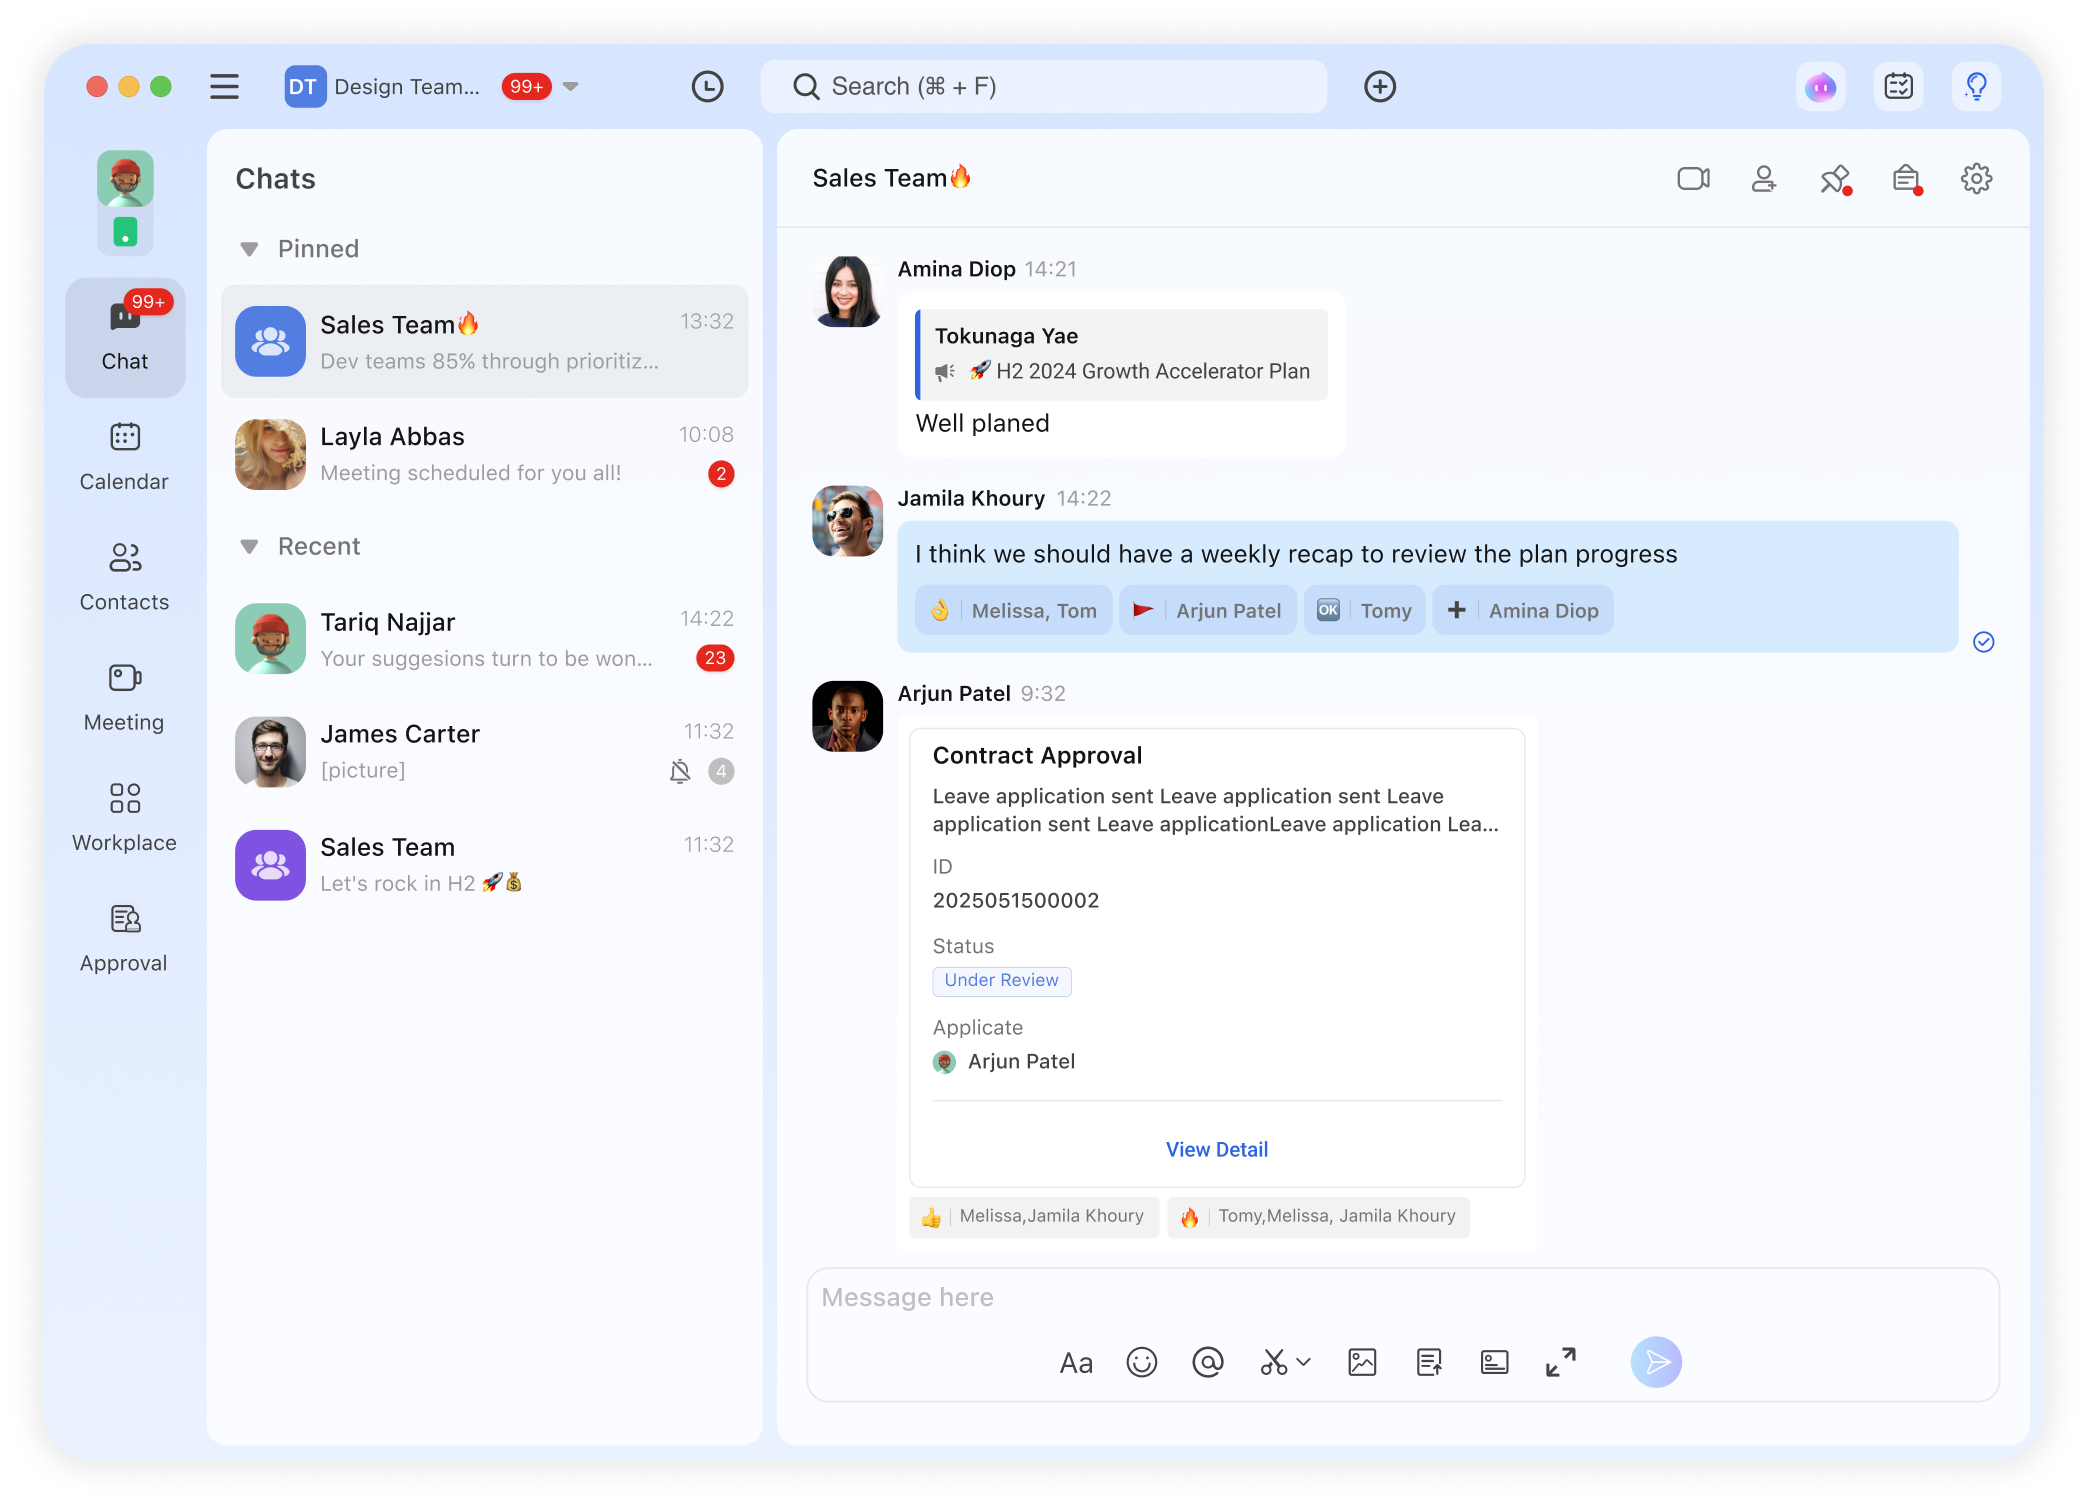Click the add member icon in header

1764,179
